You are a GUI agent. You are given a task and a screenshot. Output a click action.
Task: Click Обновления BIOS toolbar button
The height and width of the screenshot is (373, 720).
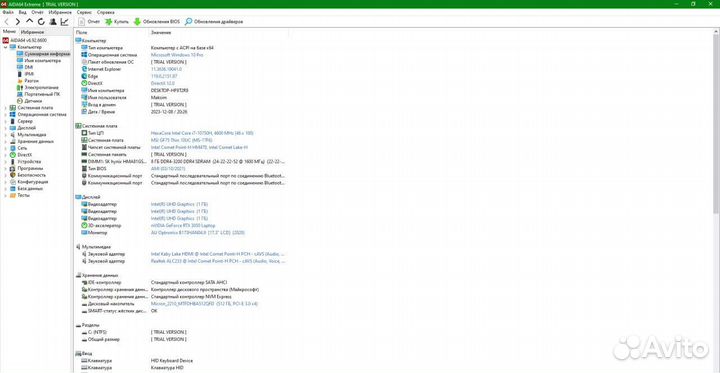(157, 22)
